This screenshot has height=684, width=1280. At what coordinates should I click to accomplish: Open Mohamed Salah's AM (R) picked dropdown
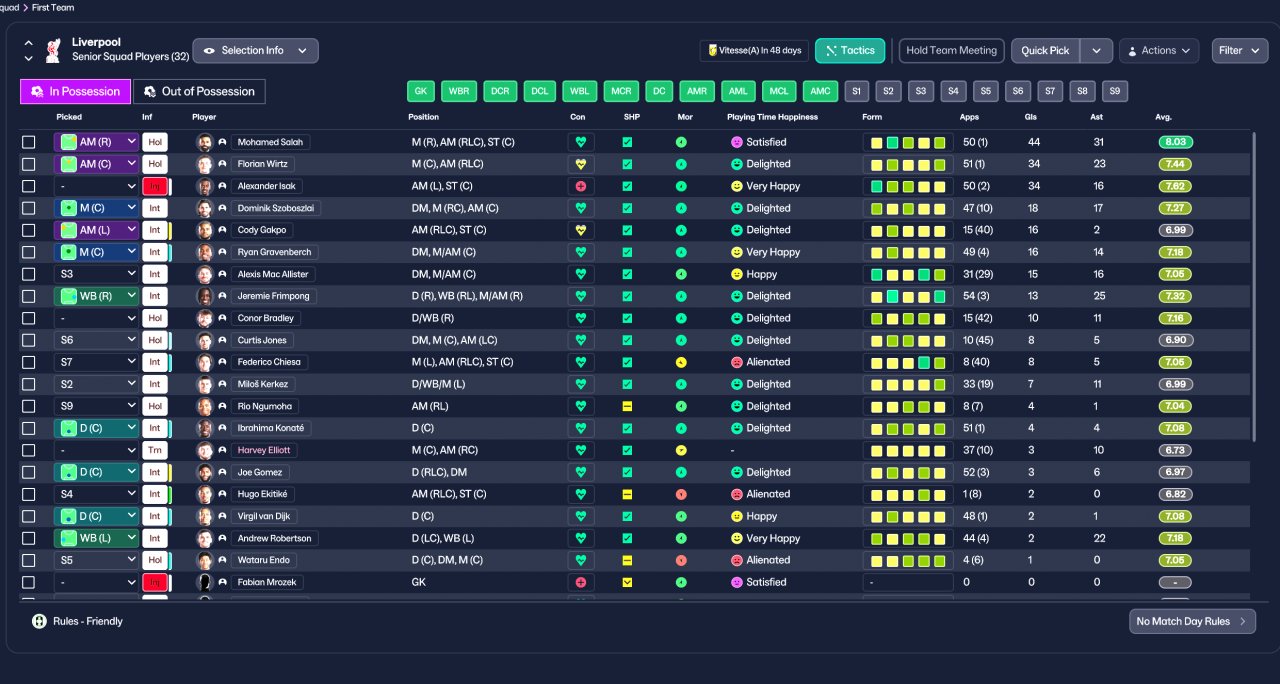coord(96,142)
